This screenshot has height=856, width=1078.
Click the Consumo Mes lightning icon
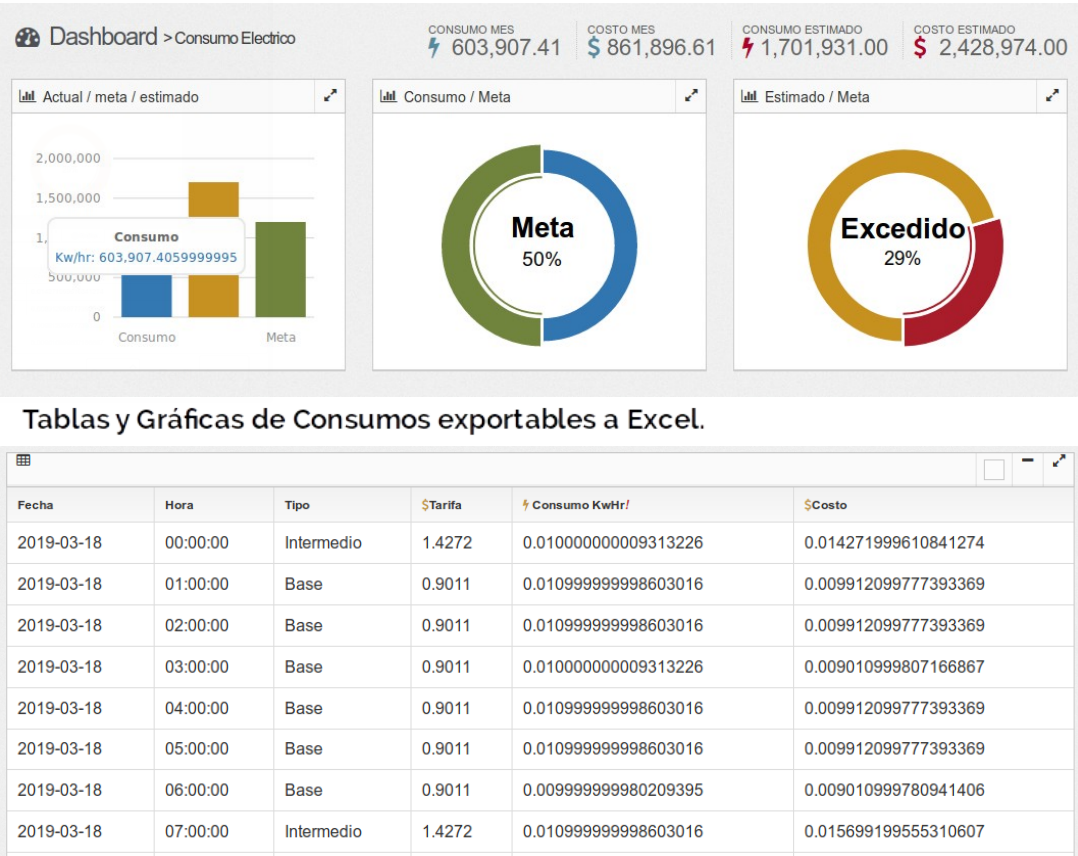tap(434, 48)
